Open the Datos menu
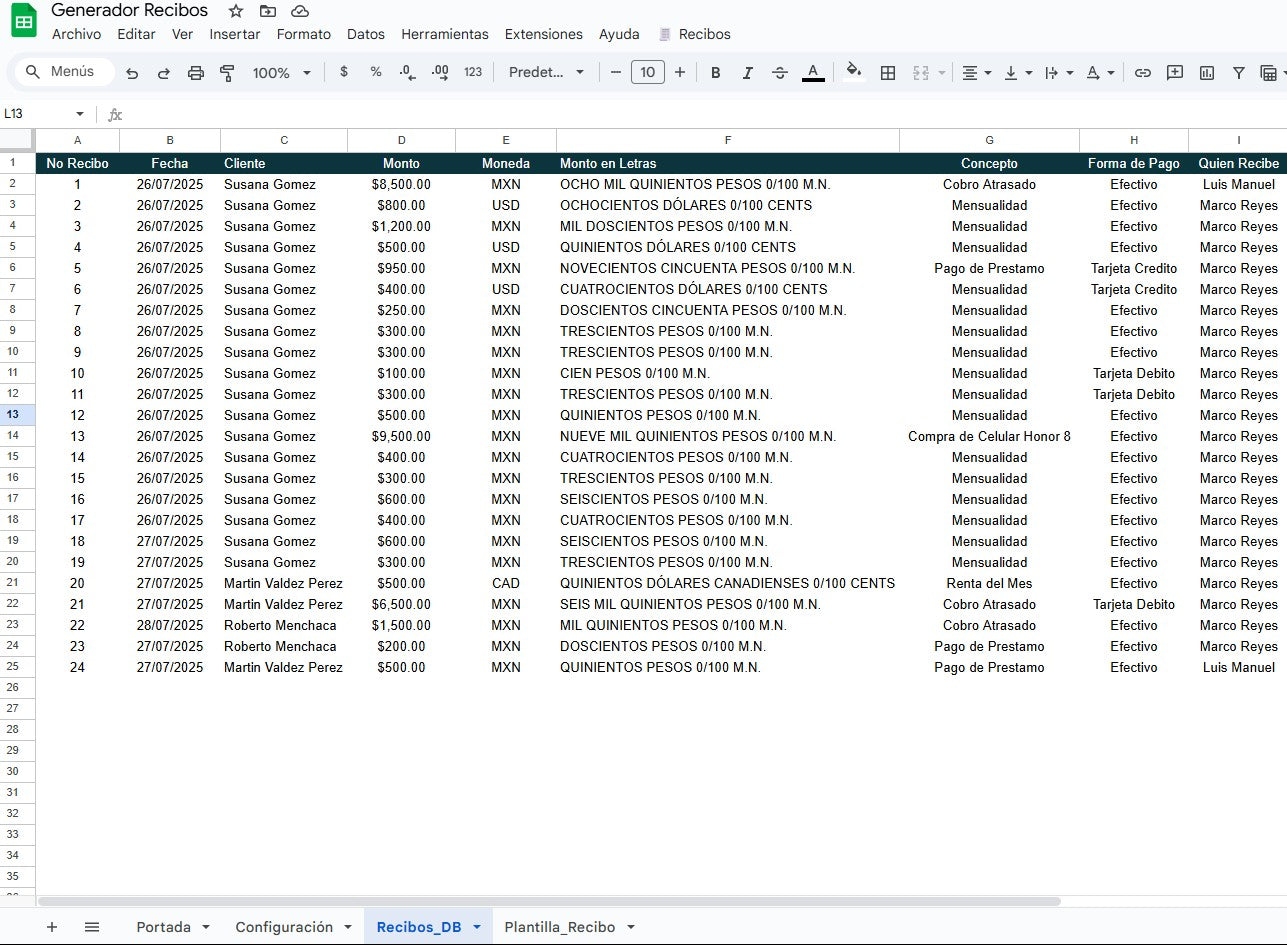The height and width of the screenshot is (945, 1287). coord(366,34)
